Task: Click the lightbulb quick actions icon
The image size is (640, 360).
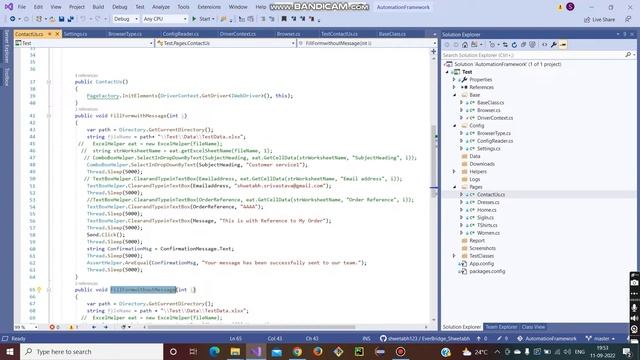Action: pyautogui.click(x=39, y=289)
